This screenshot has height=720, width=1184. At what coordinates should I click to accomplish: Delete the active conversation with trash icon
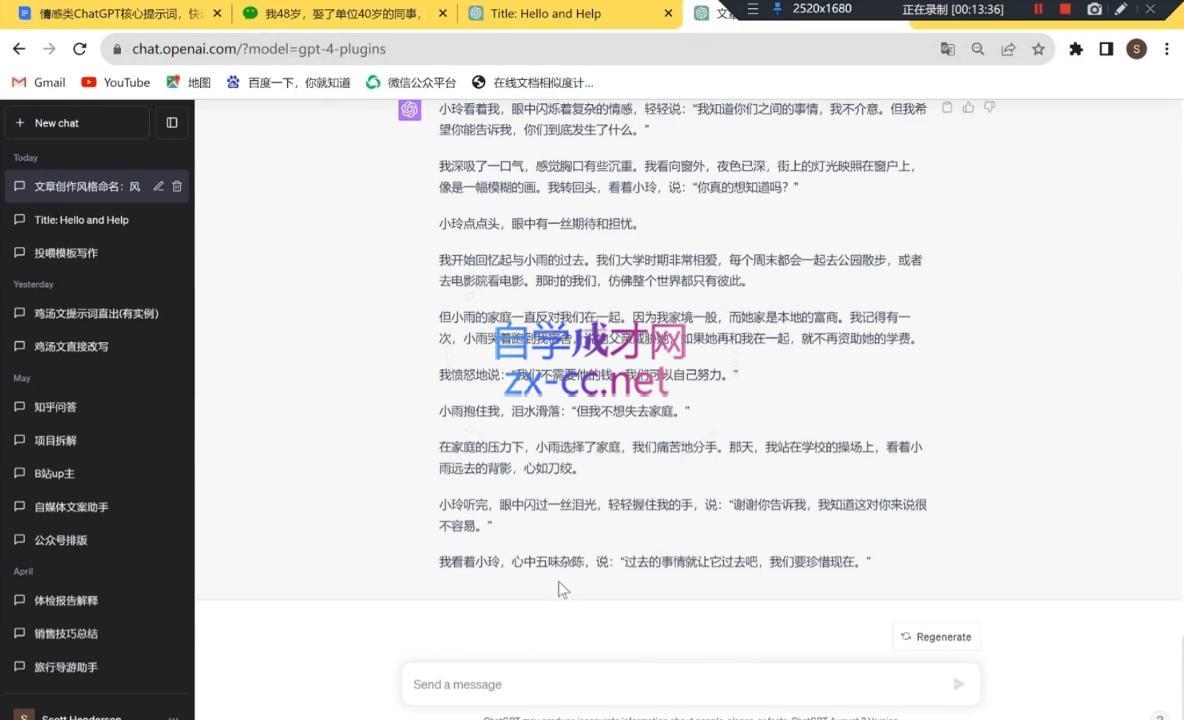(x=176, y=185)
